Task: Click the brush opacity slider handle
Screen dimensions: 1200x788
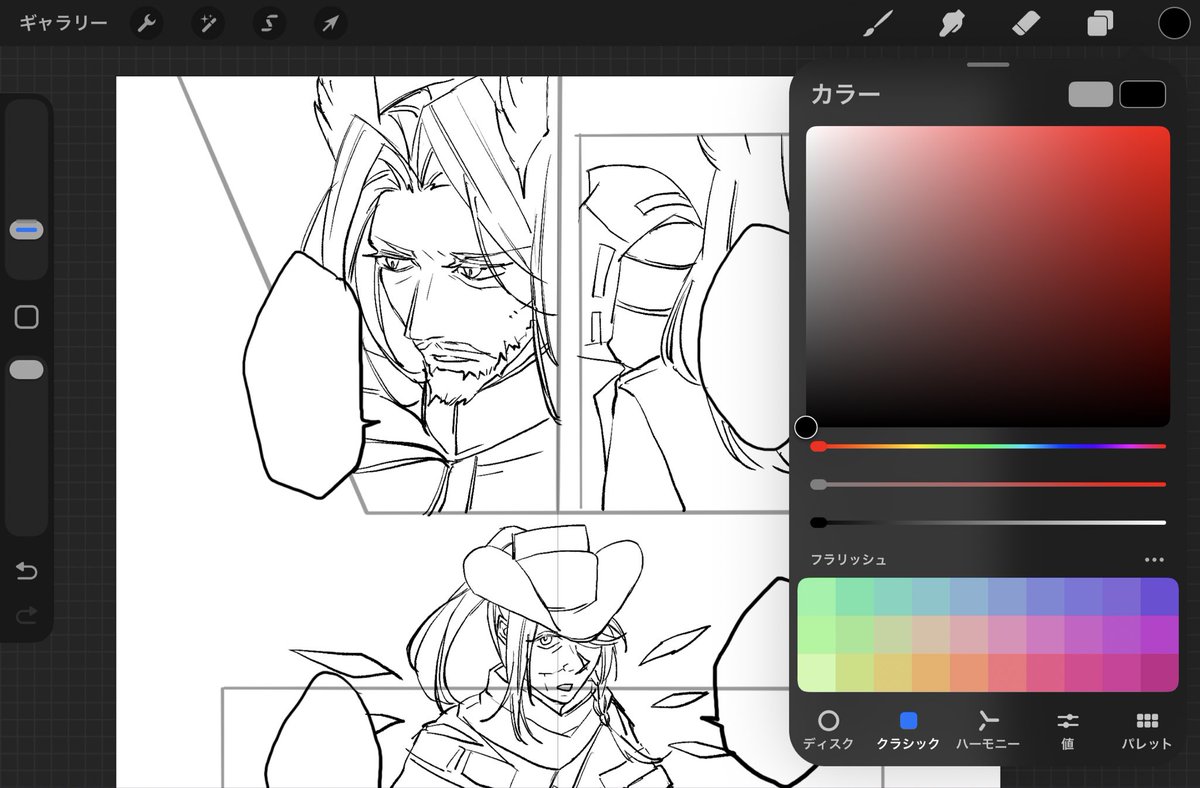Action: (27, 370)
